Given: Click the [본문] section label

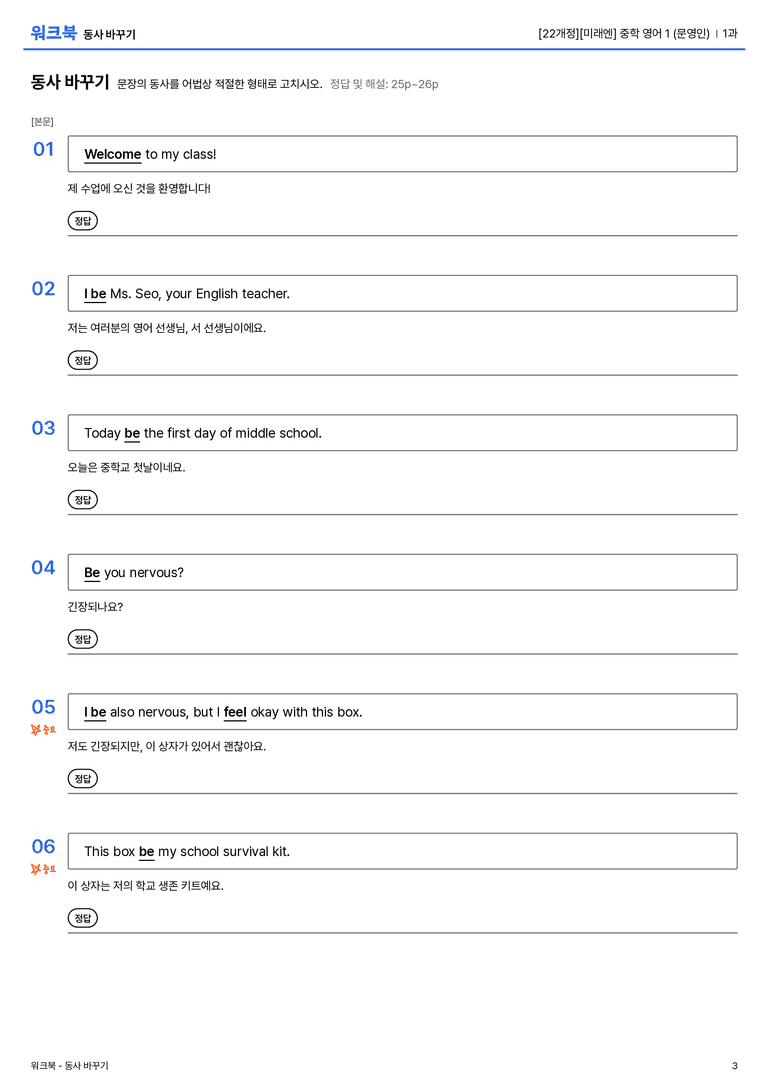Looking at the screenshot, I should tap(42, 121).
